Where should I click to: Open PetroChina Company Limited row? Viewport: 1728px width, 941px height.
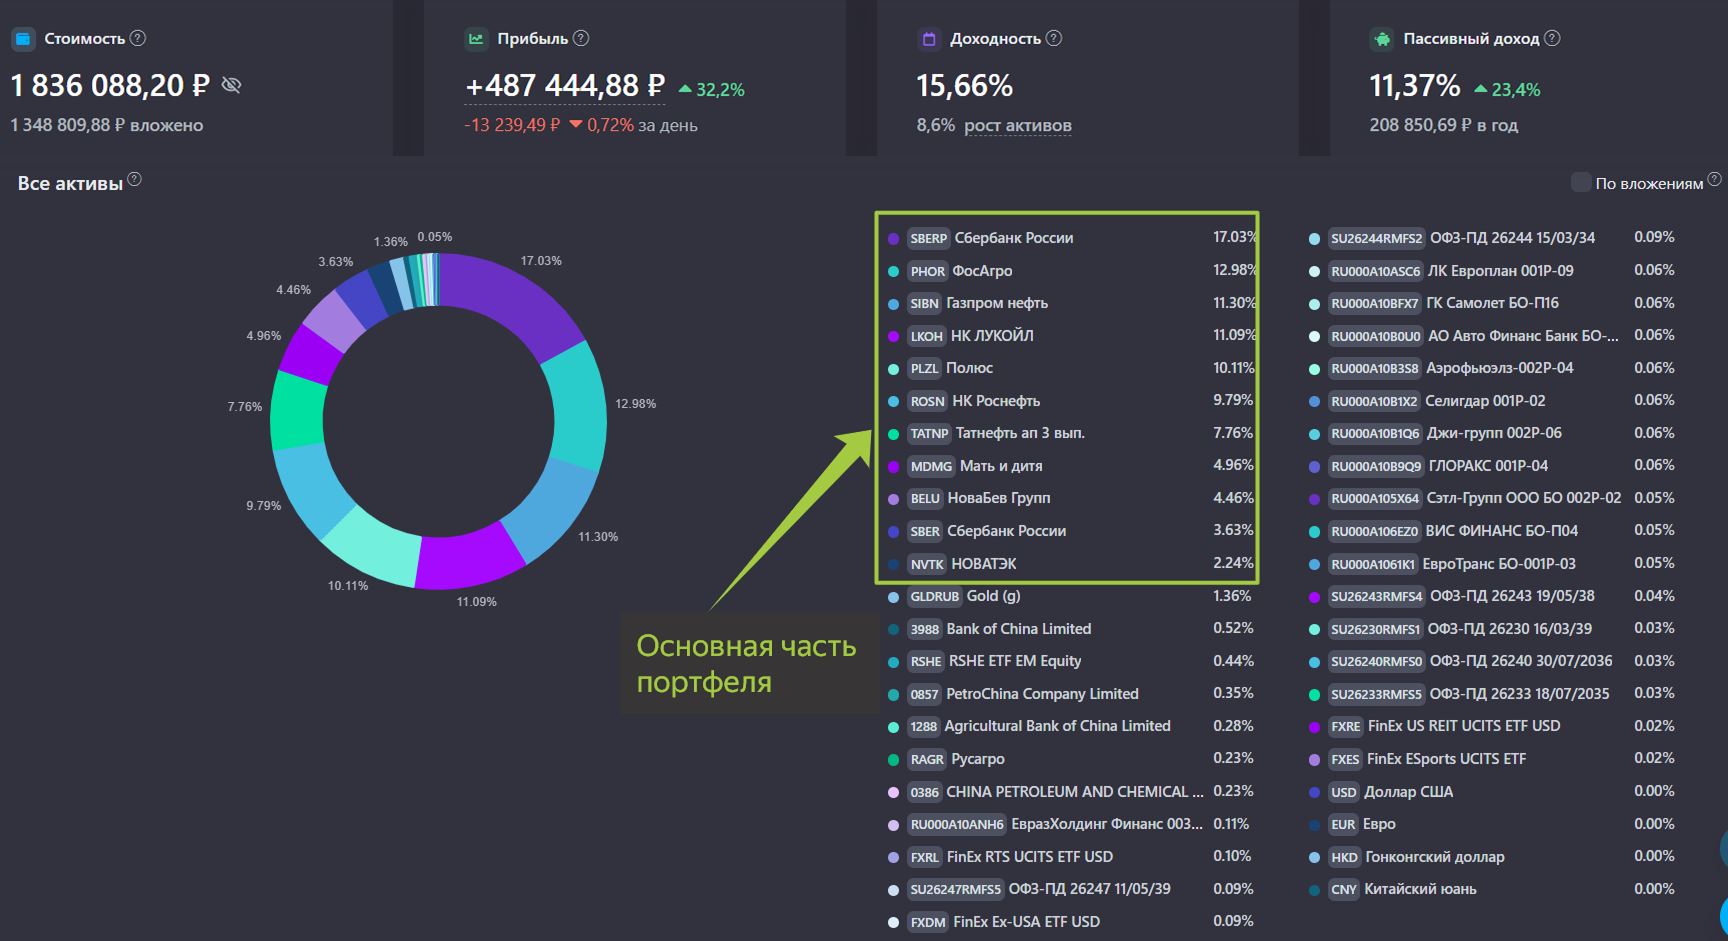pyautogui.click(x=1070, y=694)
